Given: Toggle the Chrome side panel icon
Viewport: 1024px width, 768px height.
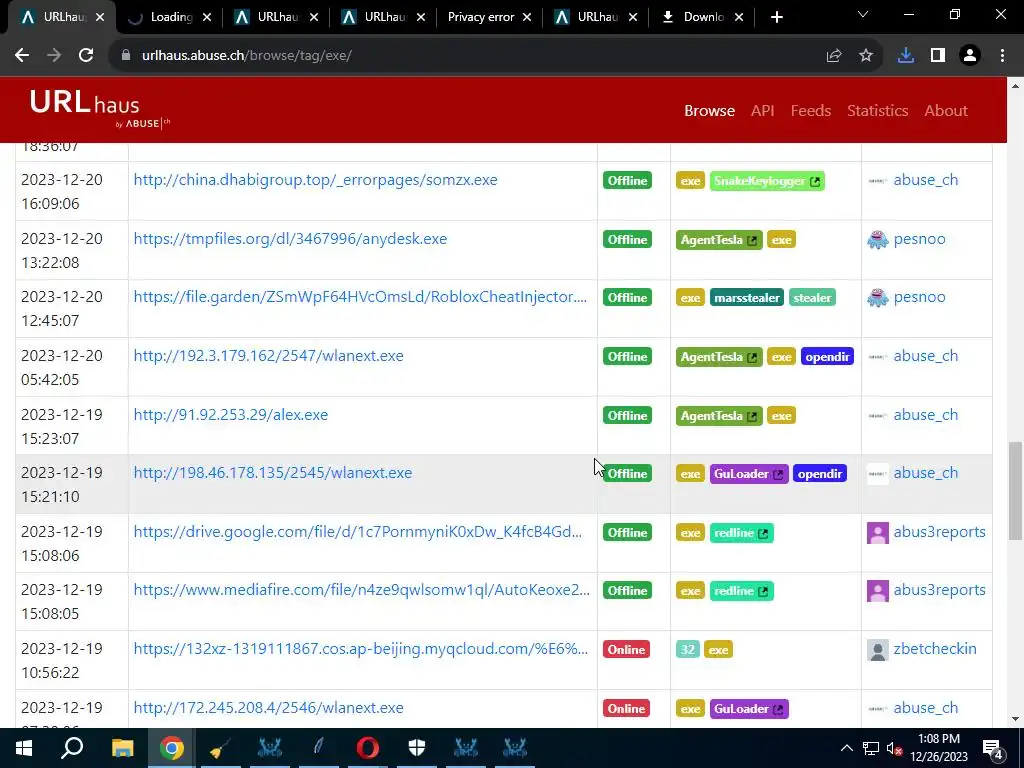Looking at the screenshot, I should [x=938, y=56].
